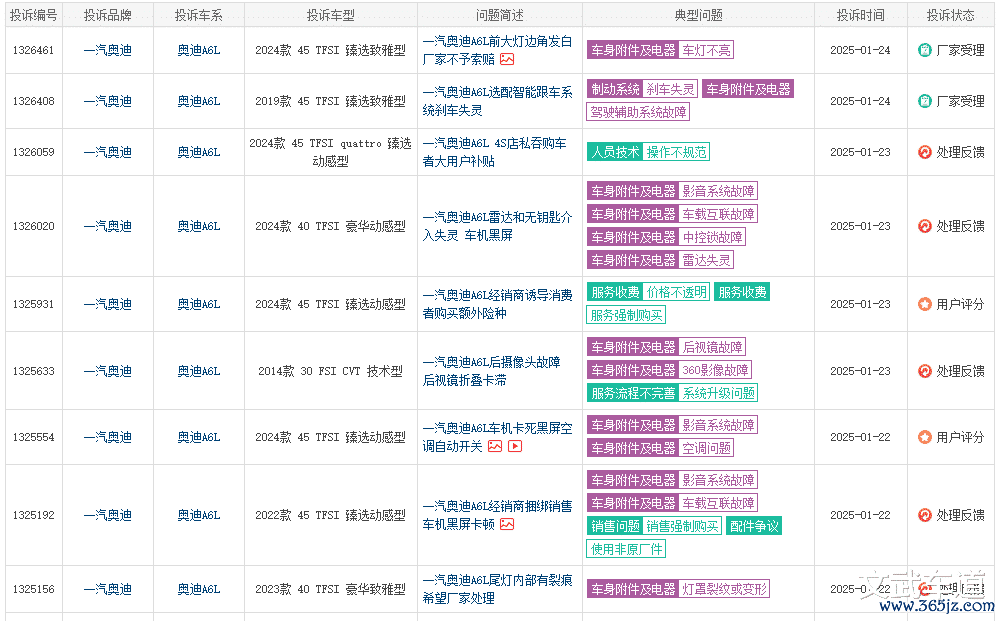Click 配件争议 tag

[754, 526]
